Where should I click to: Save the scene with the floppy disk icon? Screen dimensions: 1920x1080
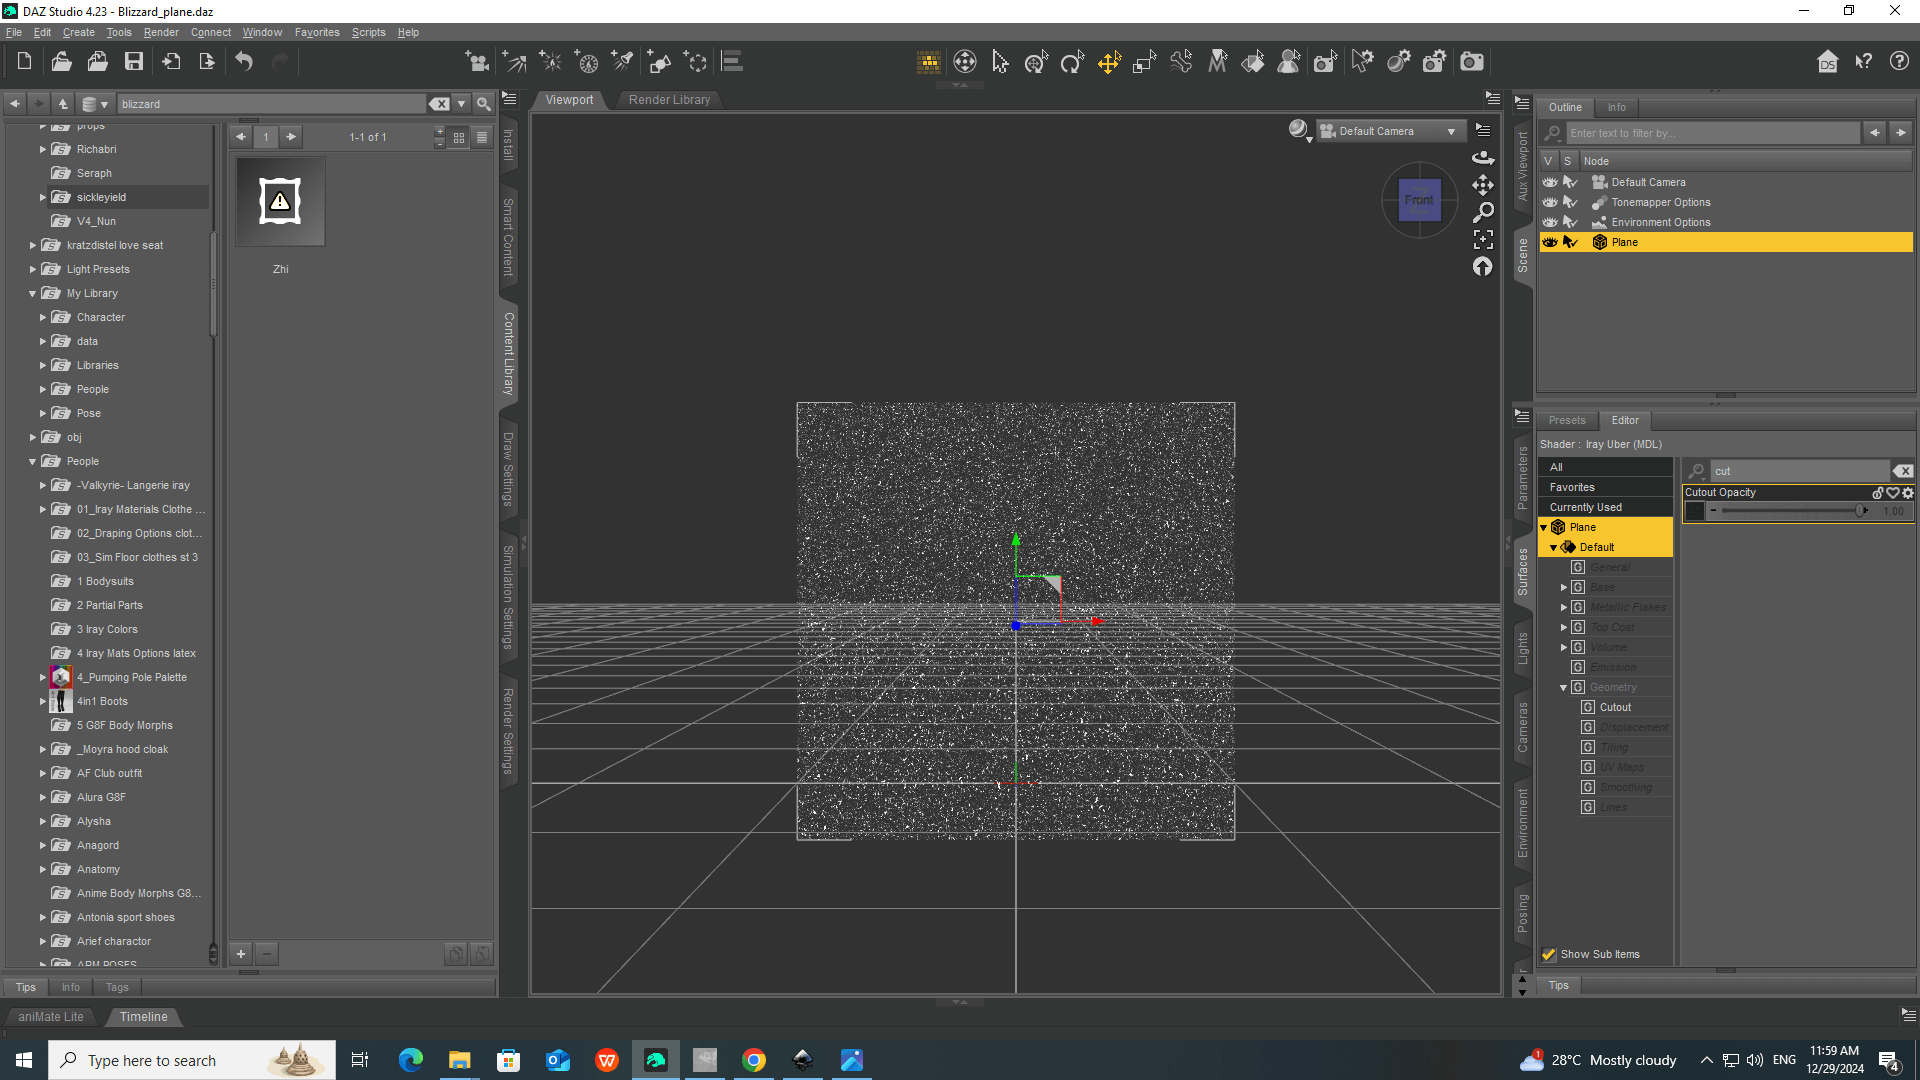tap(133, 62)
